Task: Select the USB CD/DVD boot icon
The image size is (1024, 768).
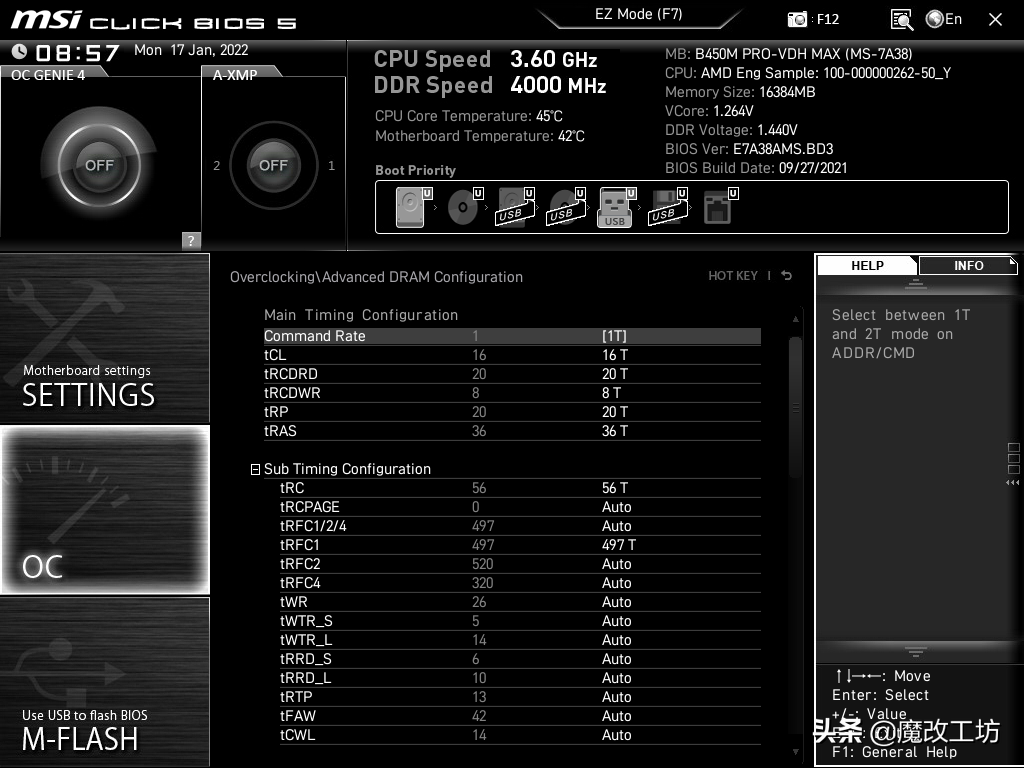Action: 566,206
